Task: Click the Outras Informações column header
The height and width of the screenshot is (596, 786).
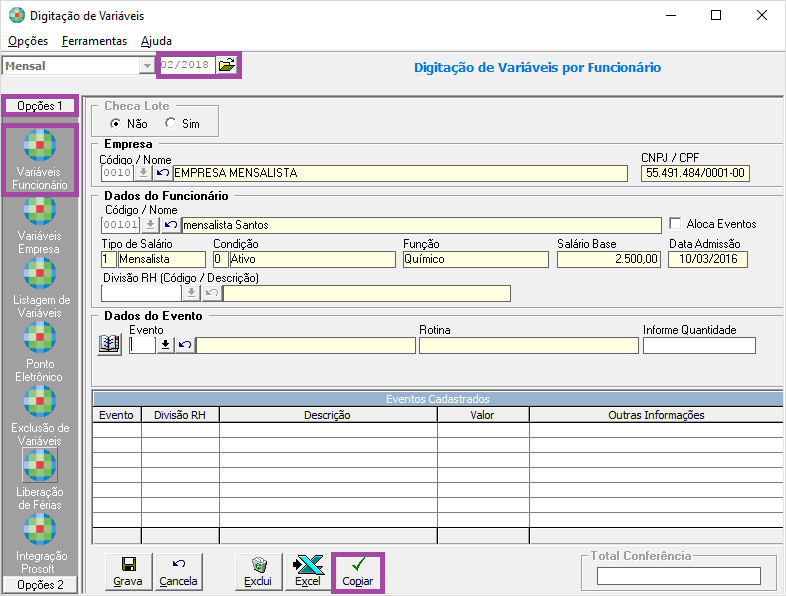Action: click(x=656, y=415)
